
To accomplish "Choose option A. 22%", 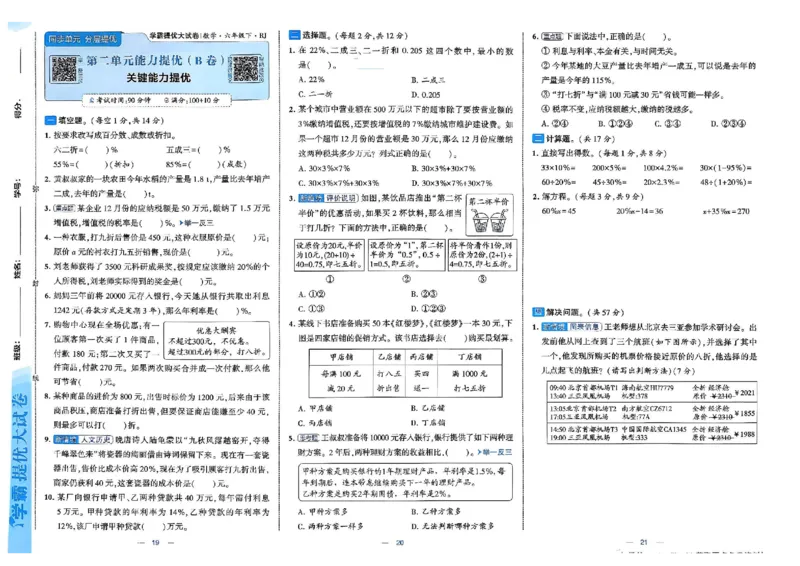I will tap(311, 80).
